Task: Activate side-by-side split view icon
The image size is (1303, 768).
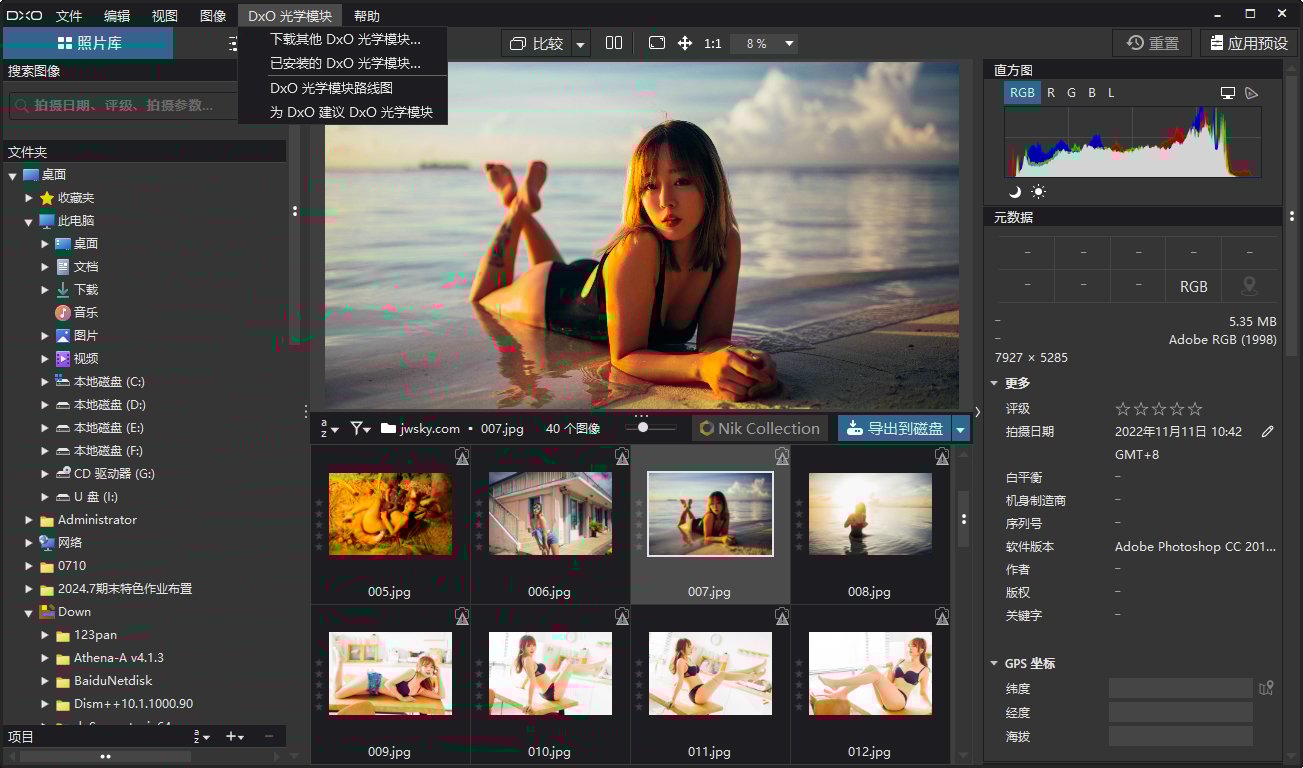Action: 613,43
